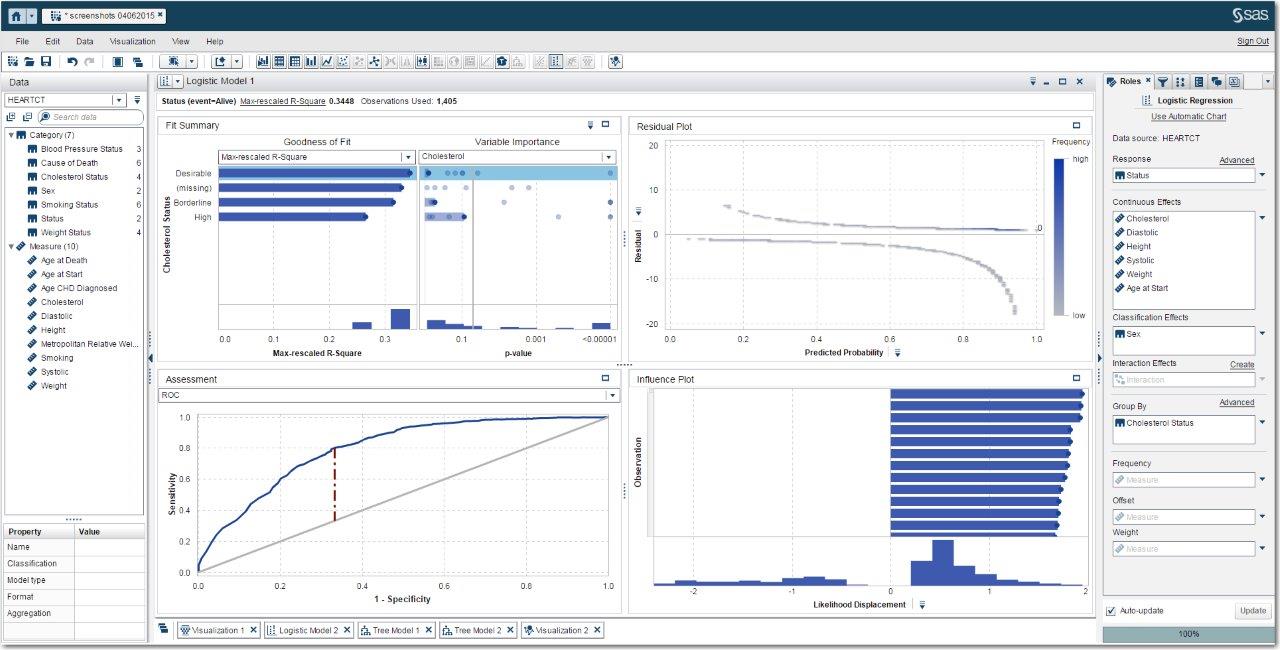1280x650 pixels.
Task: Open the Filters tab funnel icon
Action: (x=1163, y=82)
